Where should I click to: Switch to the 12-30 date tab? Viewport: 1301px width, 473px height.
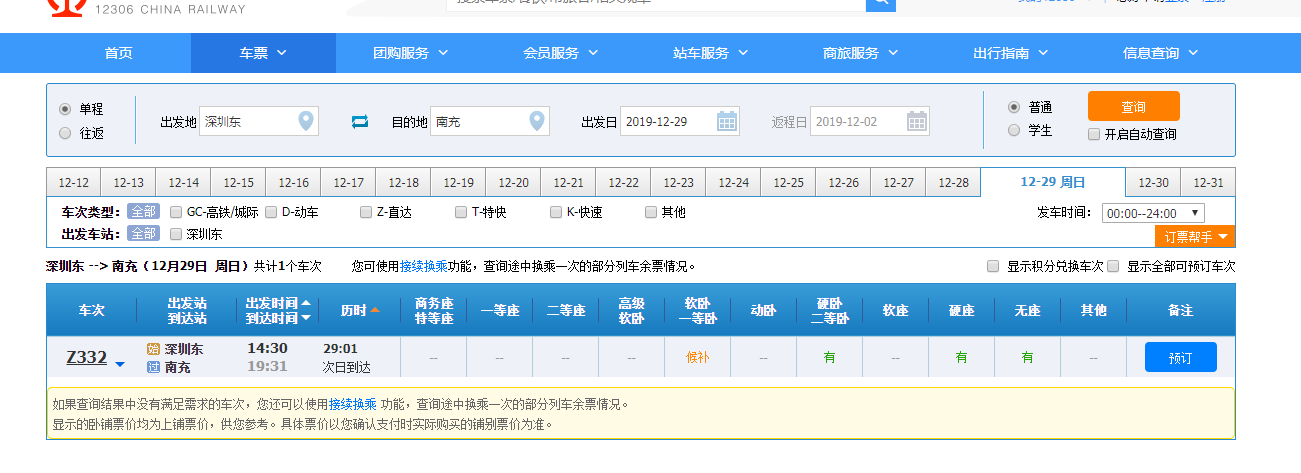click(1153, 183)
